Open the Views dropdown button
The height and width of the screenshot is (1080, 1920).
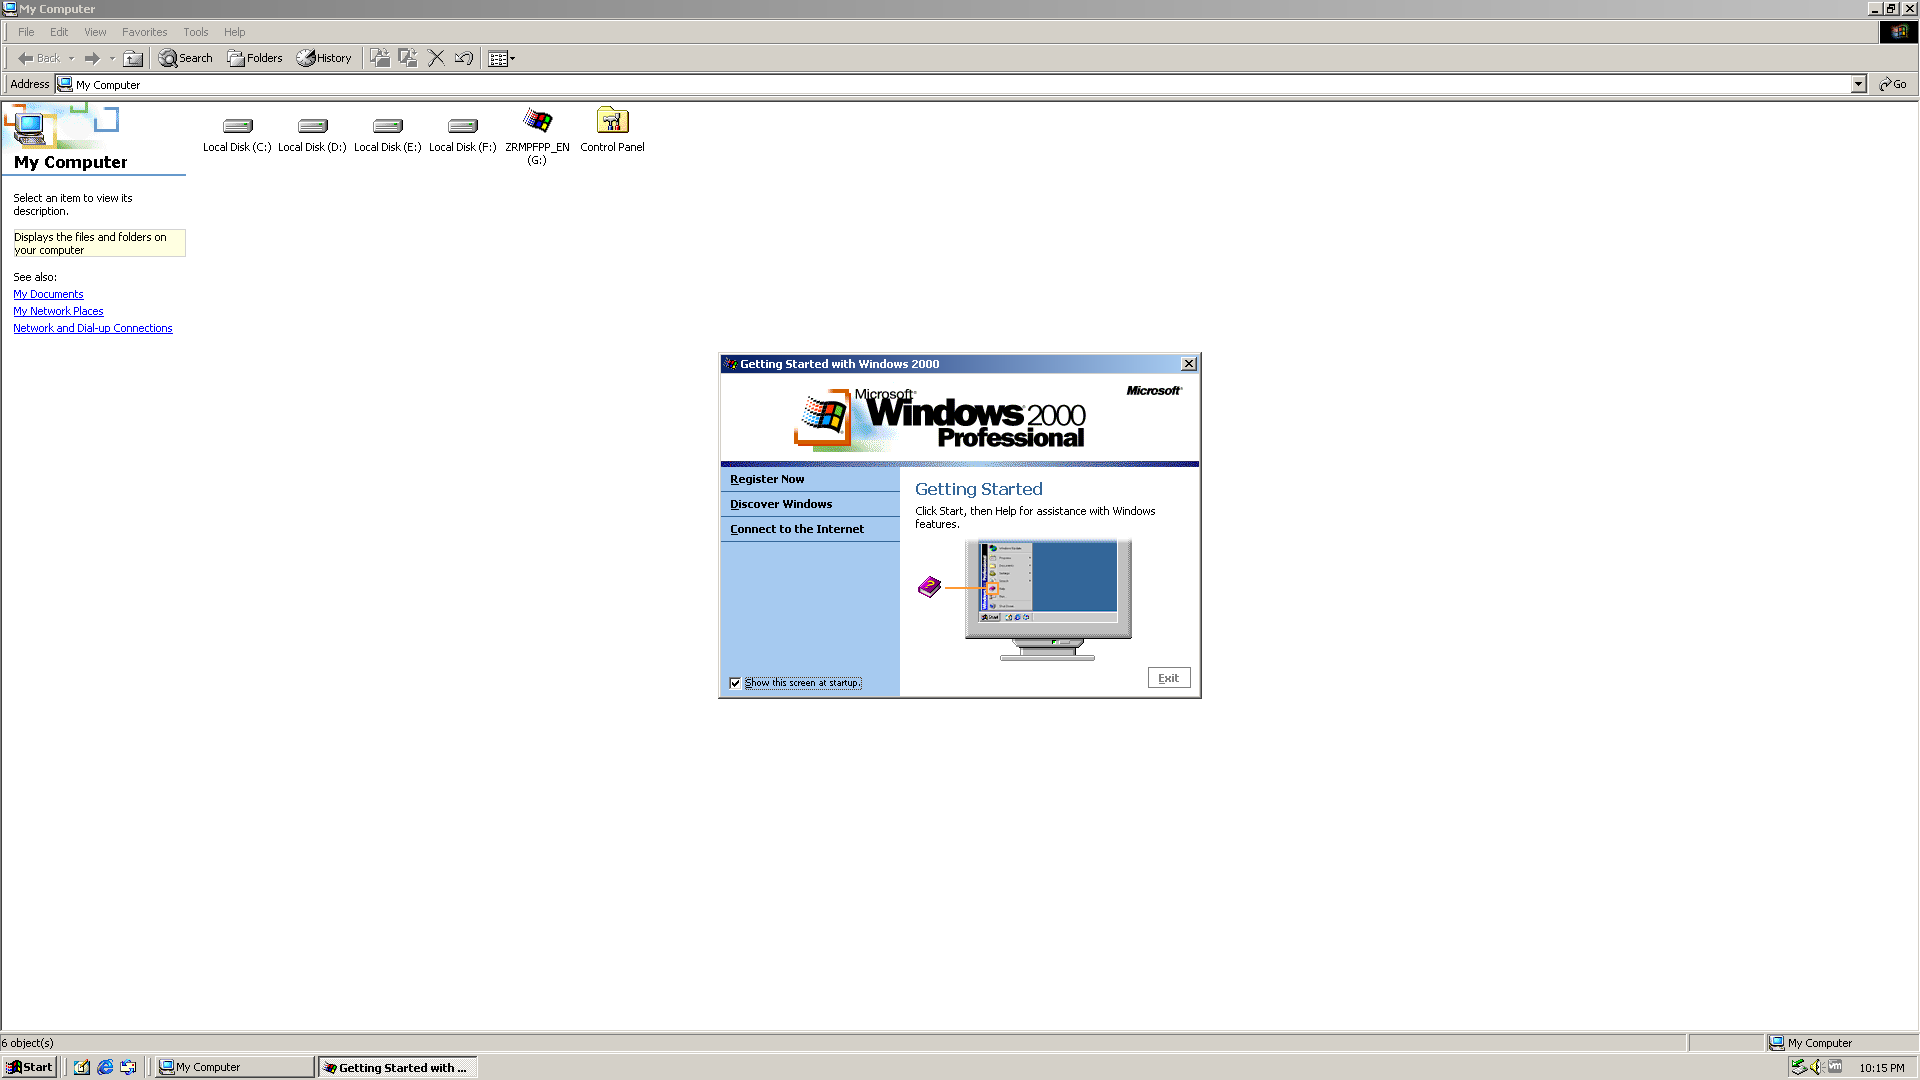(x=502, y=58)
